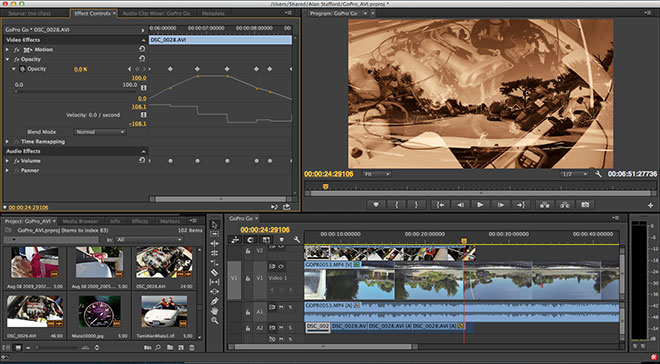Toggle Opacity animation stopwatch

22,69
